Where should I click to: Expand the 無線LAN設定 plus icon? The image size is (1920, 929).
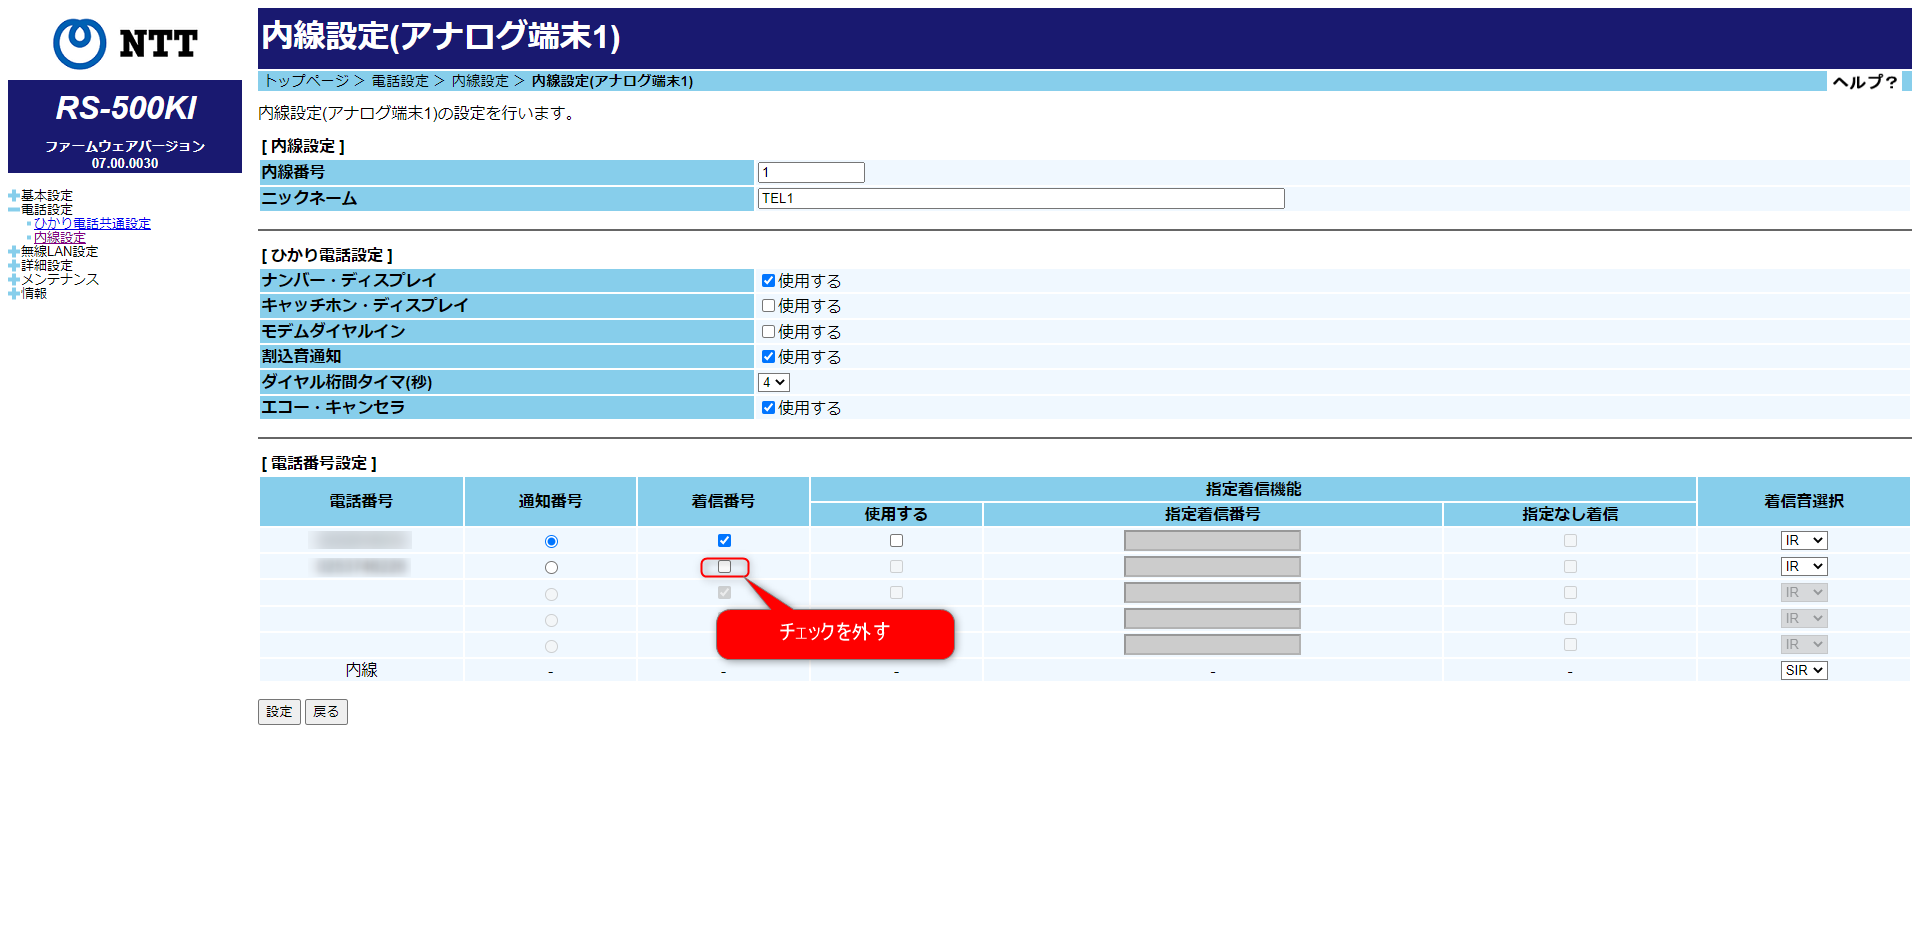pyautogui.click(x=13, y=252)
